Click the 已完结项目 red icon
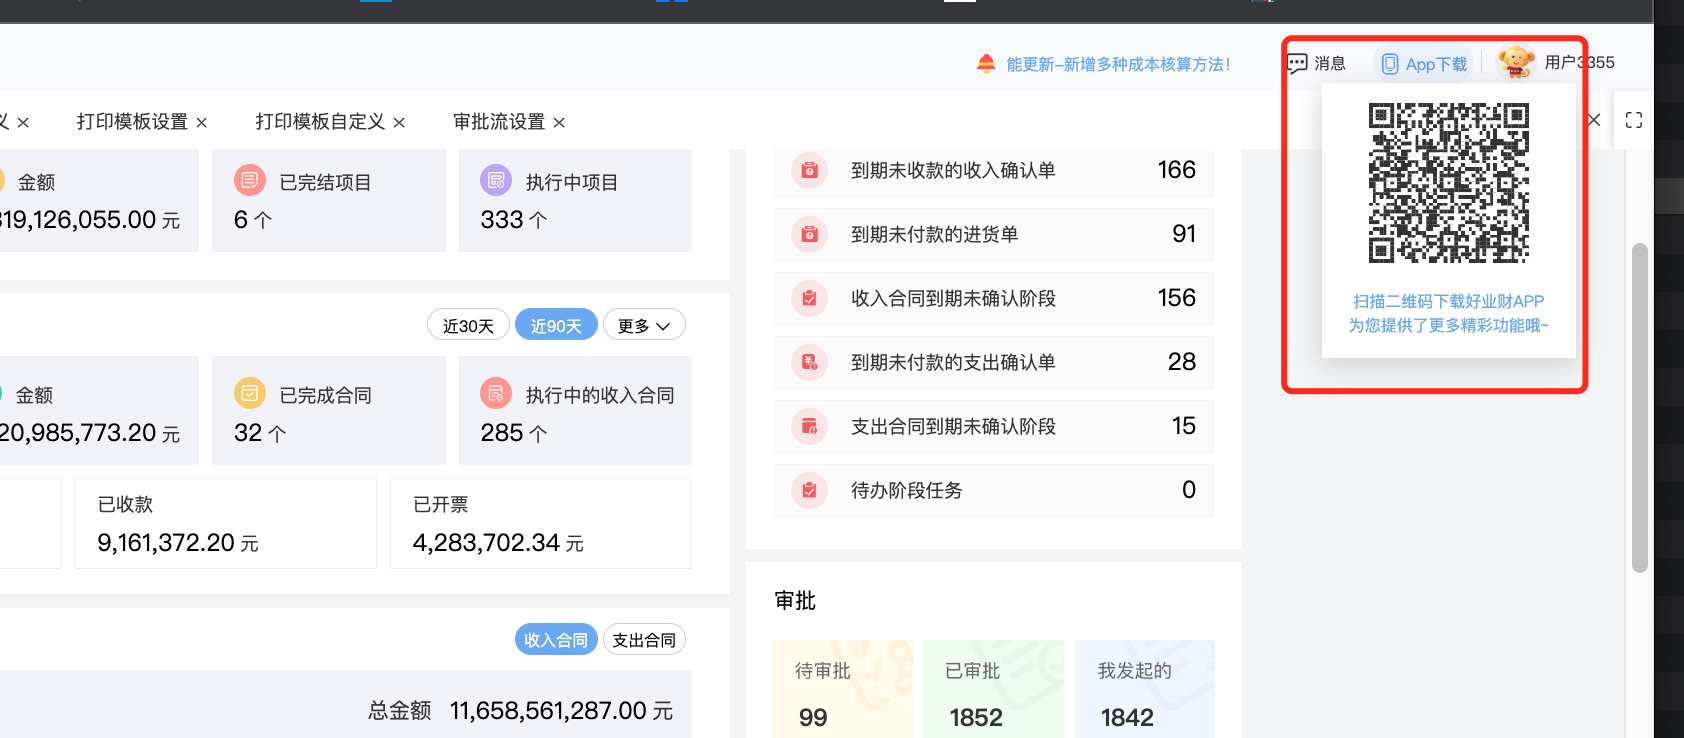The height and width of the screenshot is (738, 1684). click(250, 181)
